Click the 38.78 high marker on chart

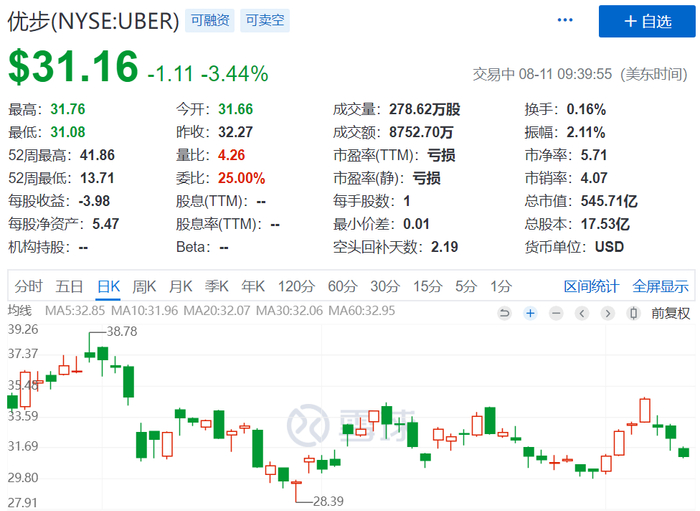click(x=122, y=332)
